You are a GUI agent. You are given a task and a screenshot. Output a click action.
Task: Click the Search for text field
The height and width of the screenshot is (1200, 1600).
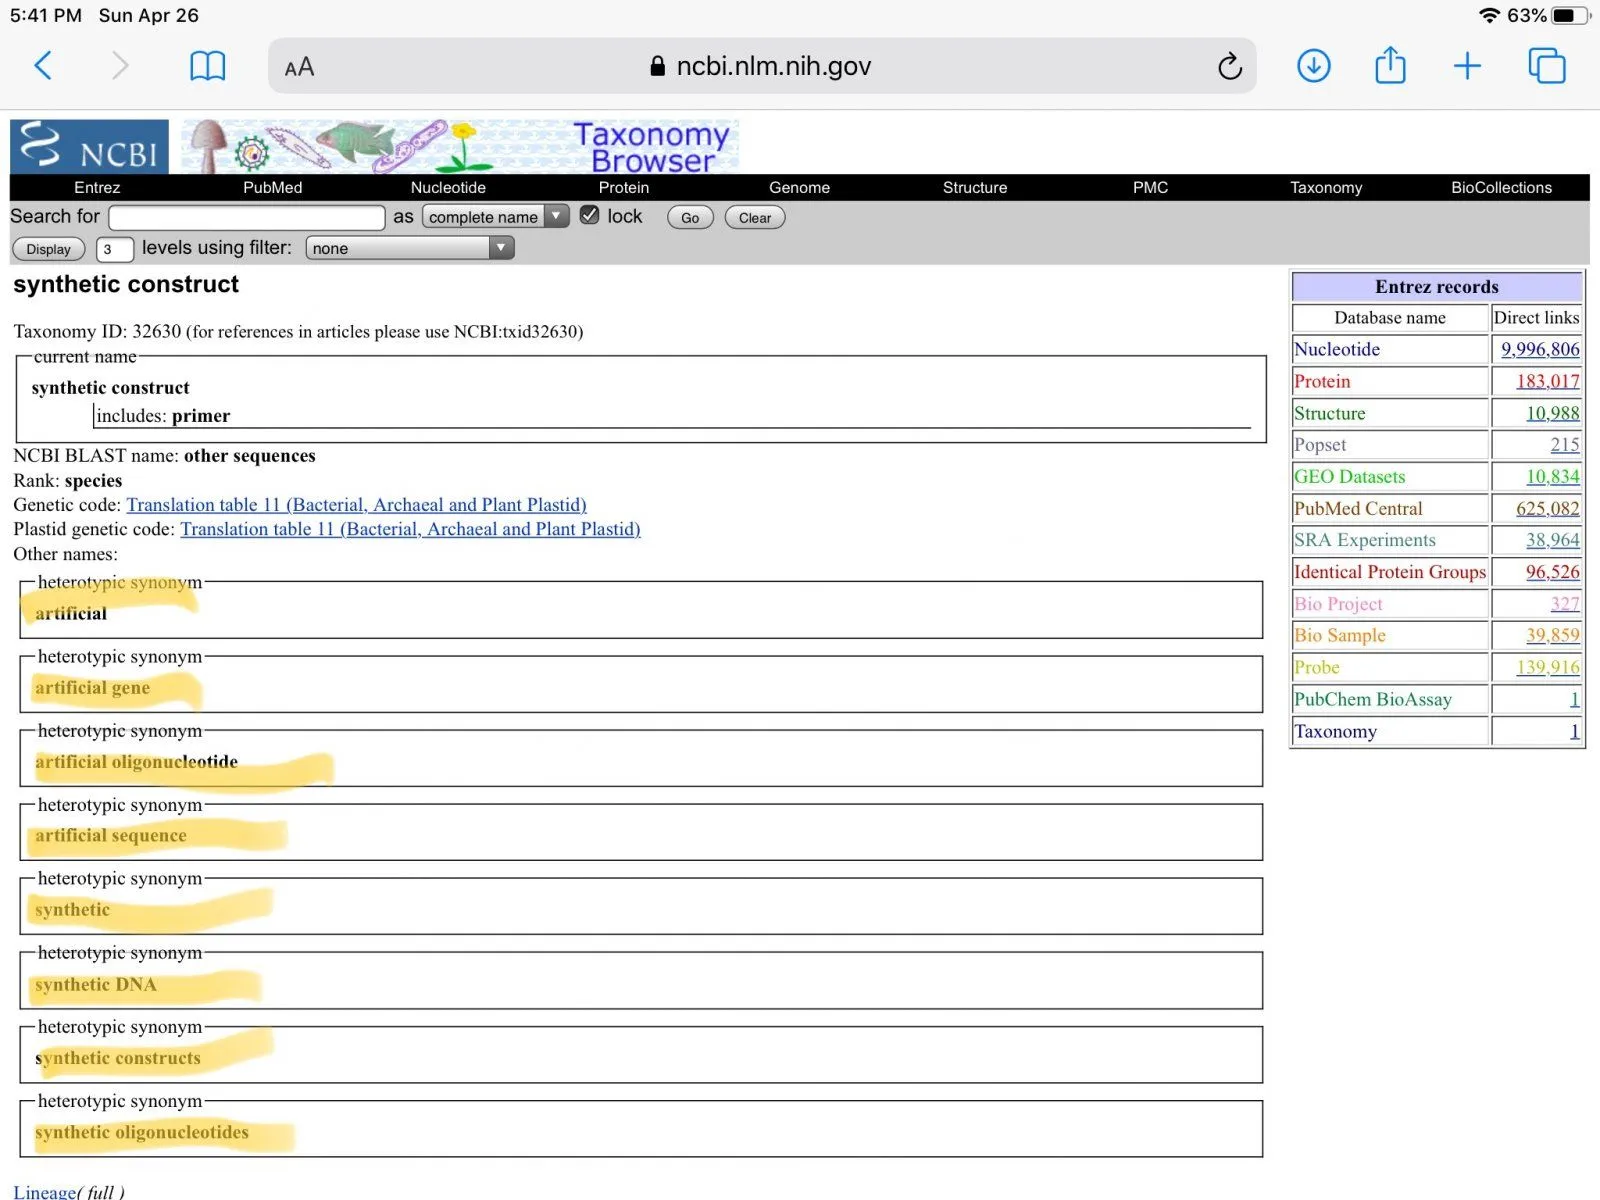click(247, 217)
